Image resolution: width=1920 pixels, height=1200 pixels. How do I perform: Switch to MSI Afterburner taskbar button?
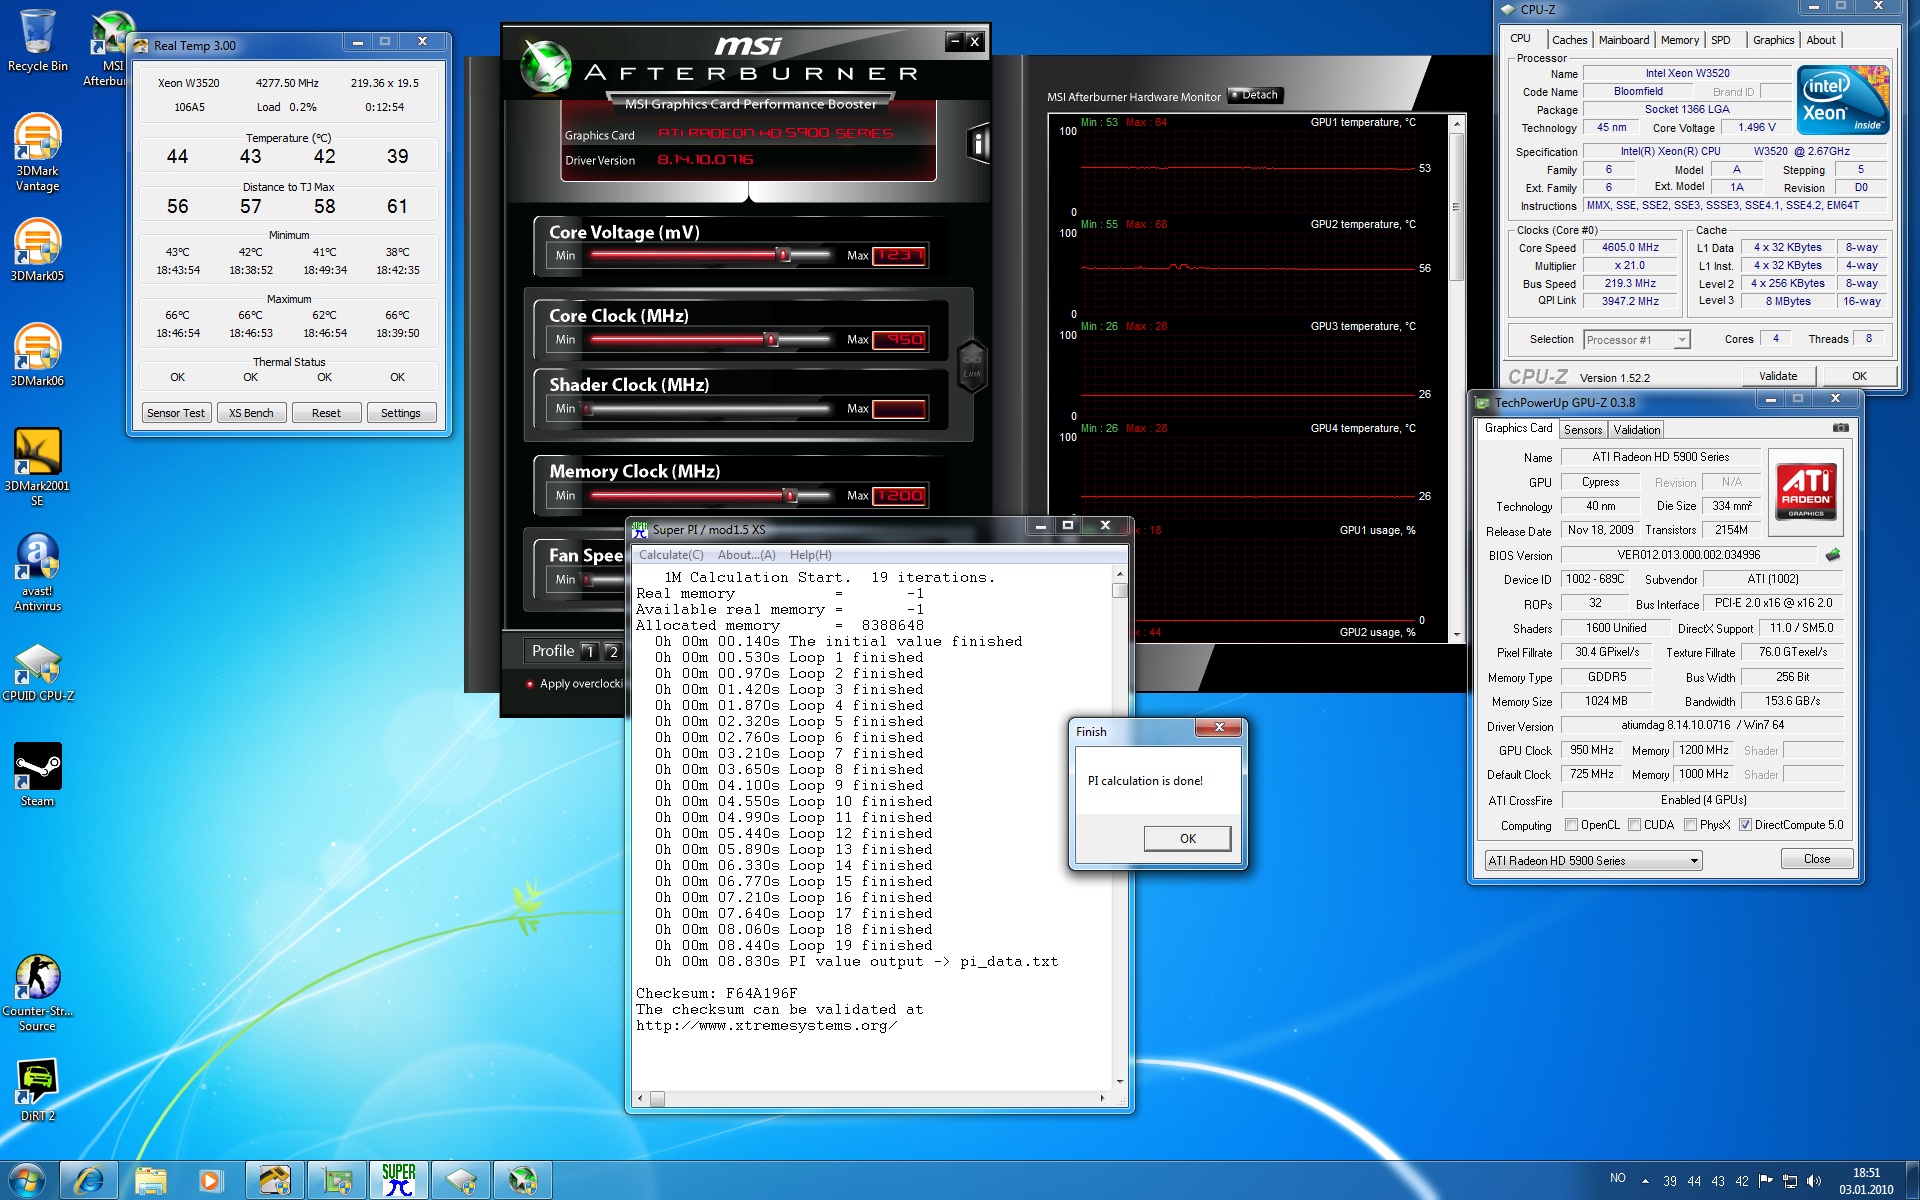(522, 1181)
